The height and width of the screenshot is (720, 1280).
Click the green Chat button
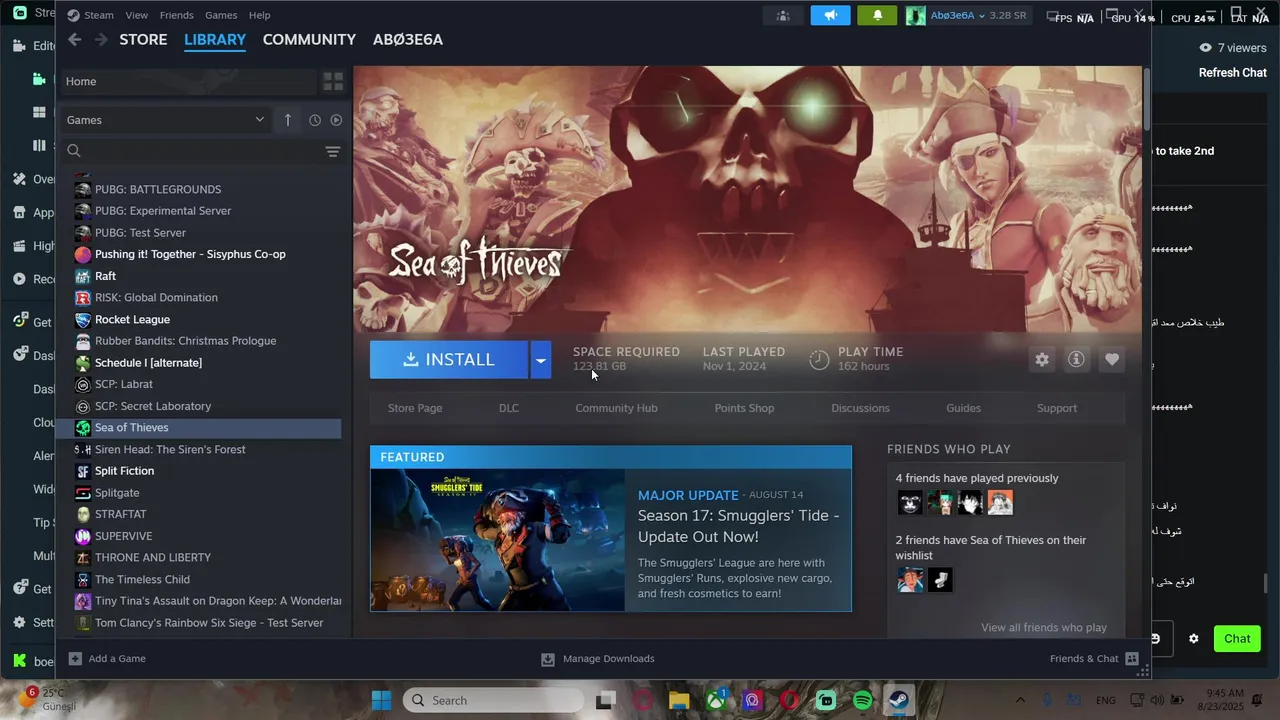(1237, 639)
